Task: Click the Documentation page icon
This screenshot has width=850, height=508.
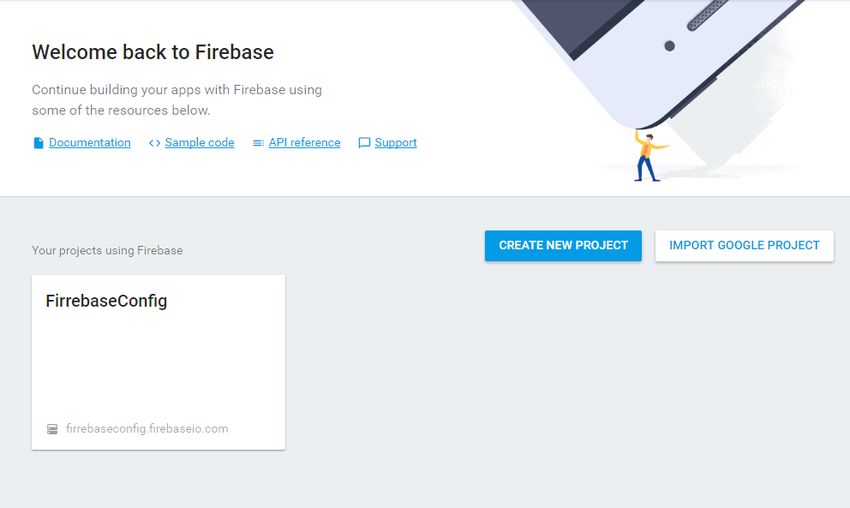Action: click(38, 143)
